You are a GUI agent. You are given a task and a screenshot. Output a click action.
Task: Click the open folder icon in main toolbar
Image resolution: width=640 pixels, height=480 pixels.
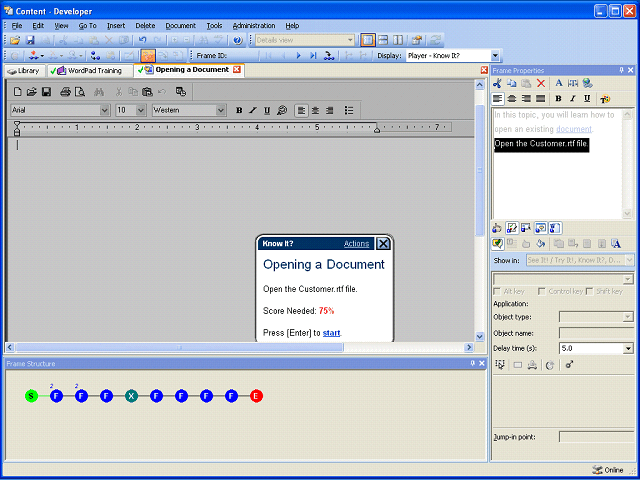15,40
